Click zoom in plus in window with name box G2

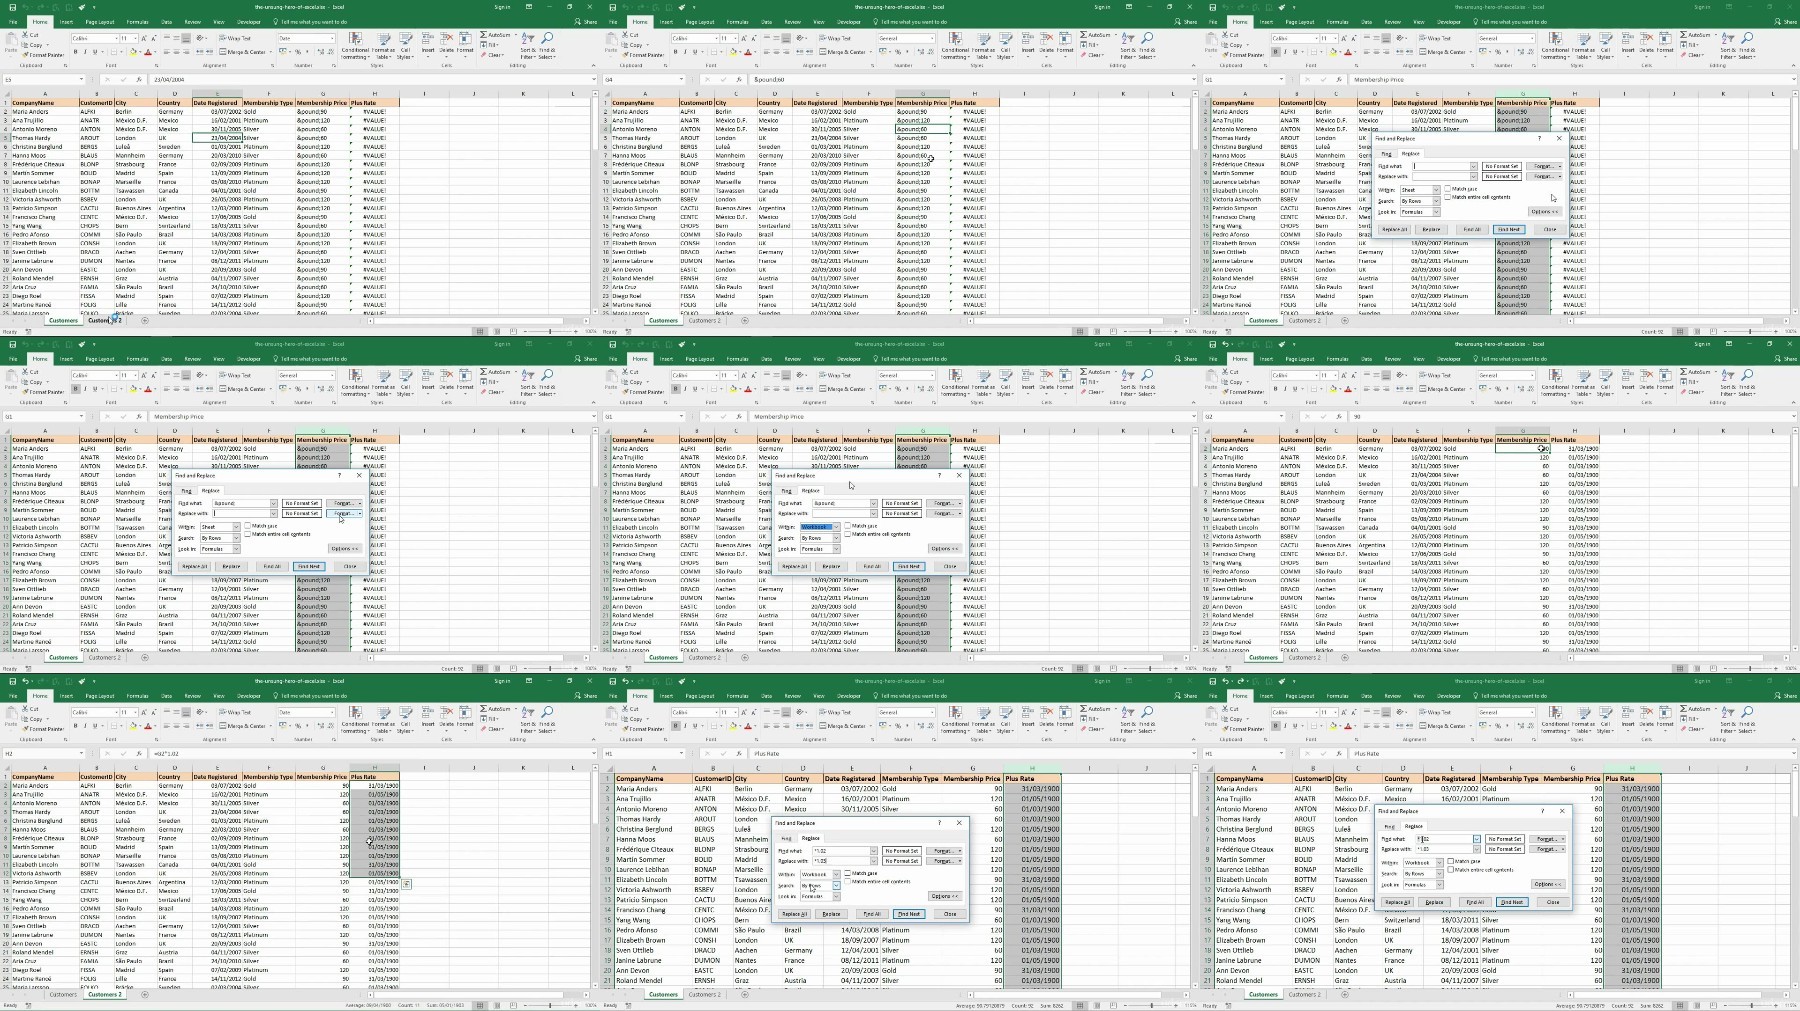click(x=1776, y=668)
